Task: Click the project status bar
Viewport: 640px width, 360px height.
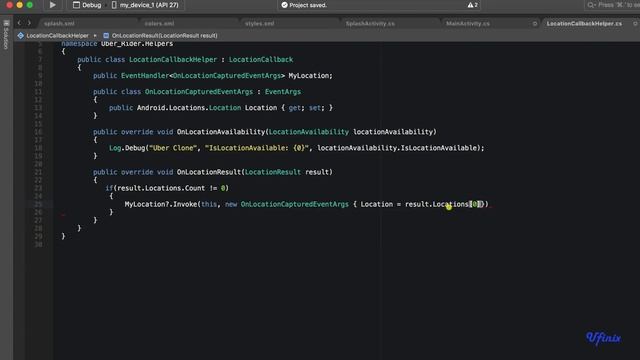Action: pos(380,5)
